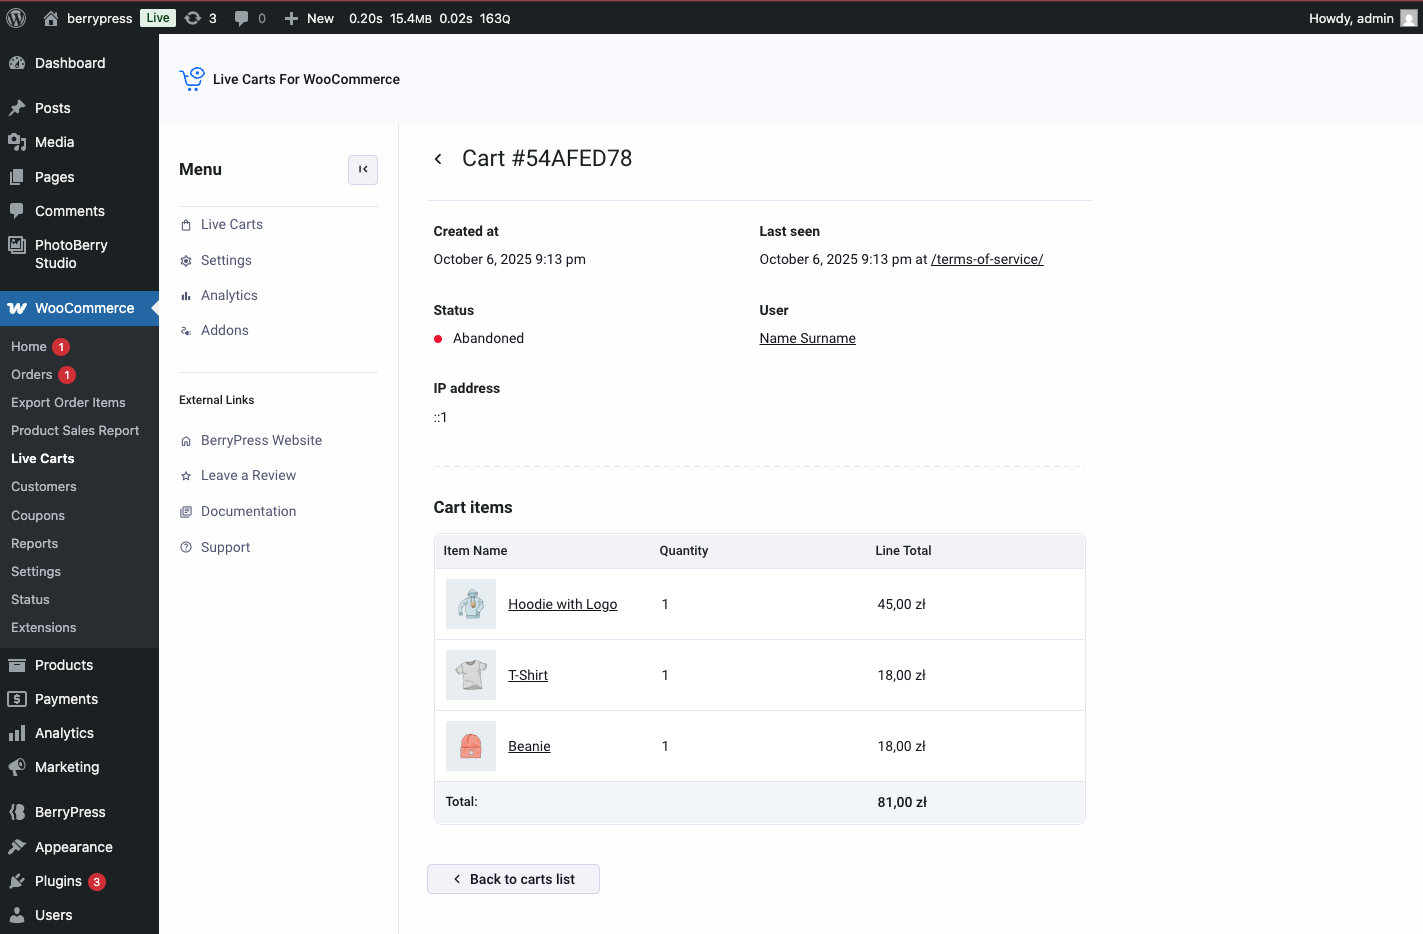This screenshot has width=1423, height=934.
Task: Open the /terms-of-service/ page link
Action: [987, 260]
